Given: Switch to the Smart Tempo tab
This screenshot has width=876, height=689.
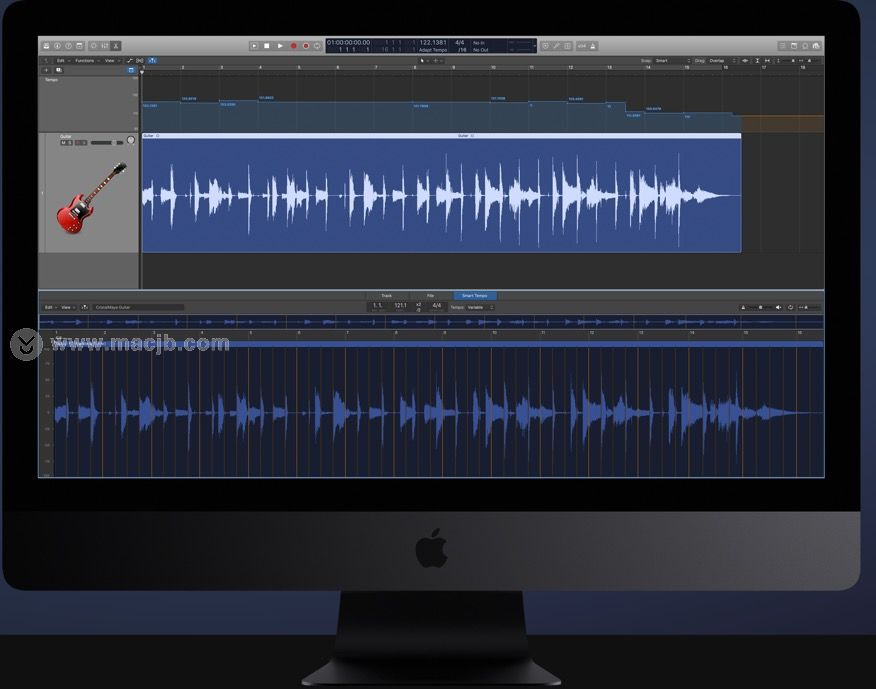Looking at the screenshot, I should [x=475, y=296].
